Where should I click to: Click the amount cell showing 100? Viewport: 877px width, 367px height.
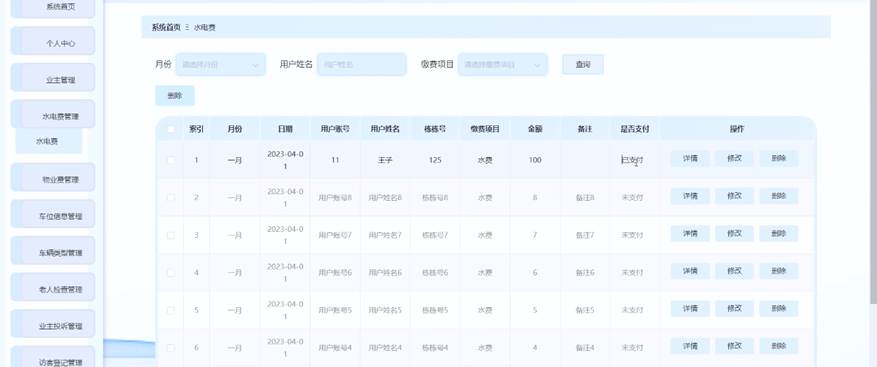pyautogui.click(x=535, y=160)
